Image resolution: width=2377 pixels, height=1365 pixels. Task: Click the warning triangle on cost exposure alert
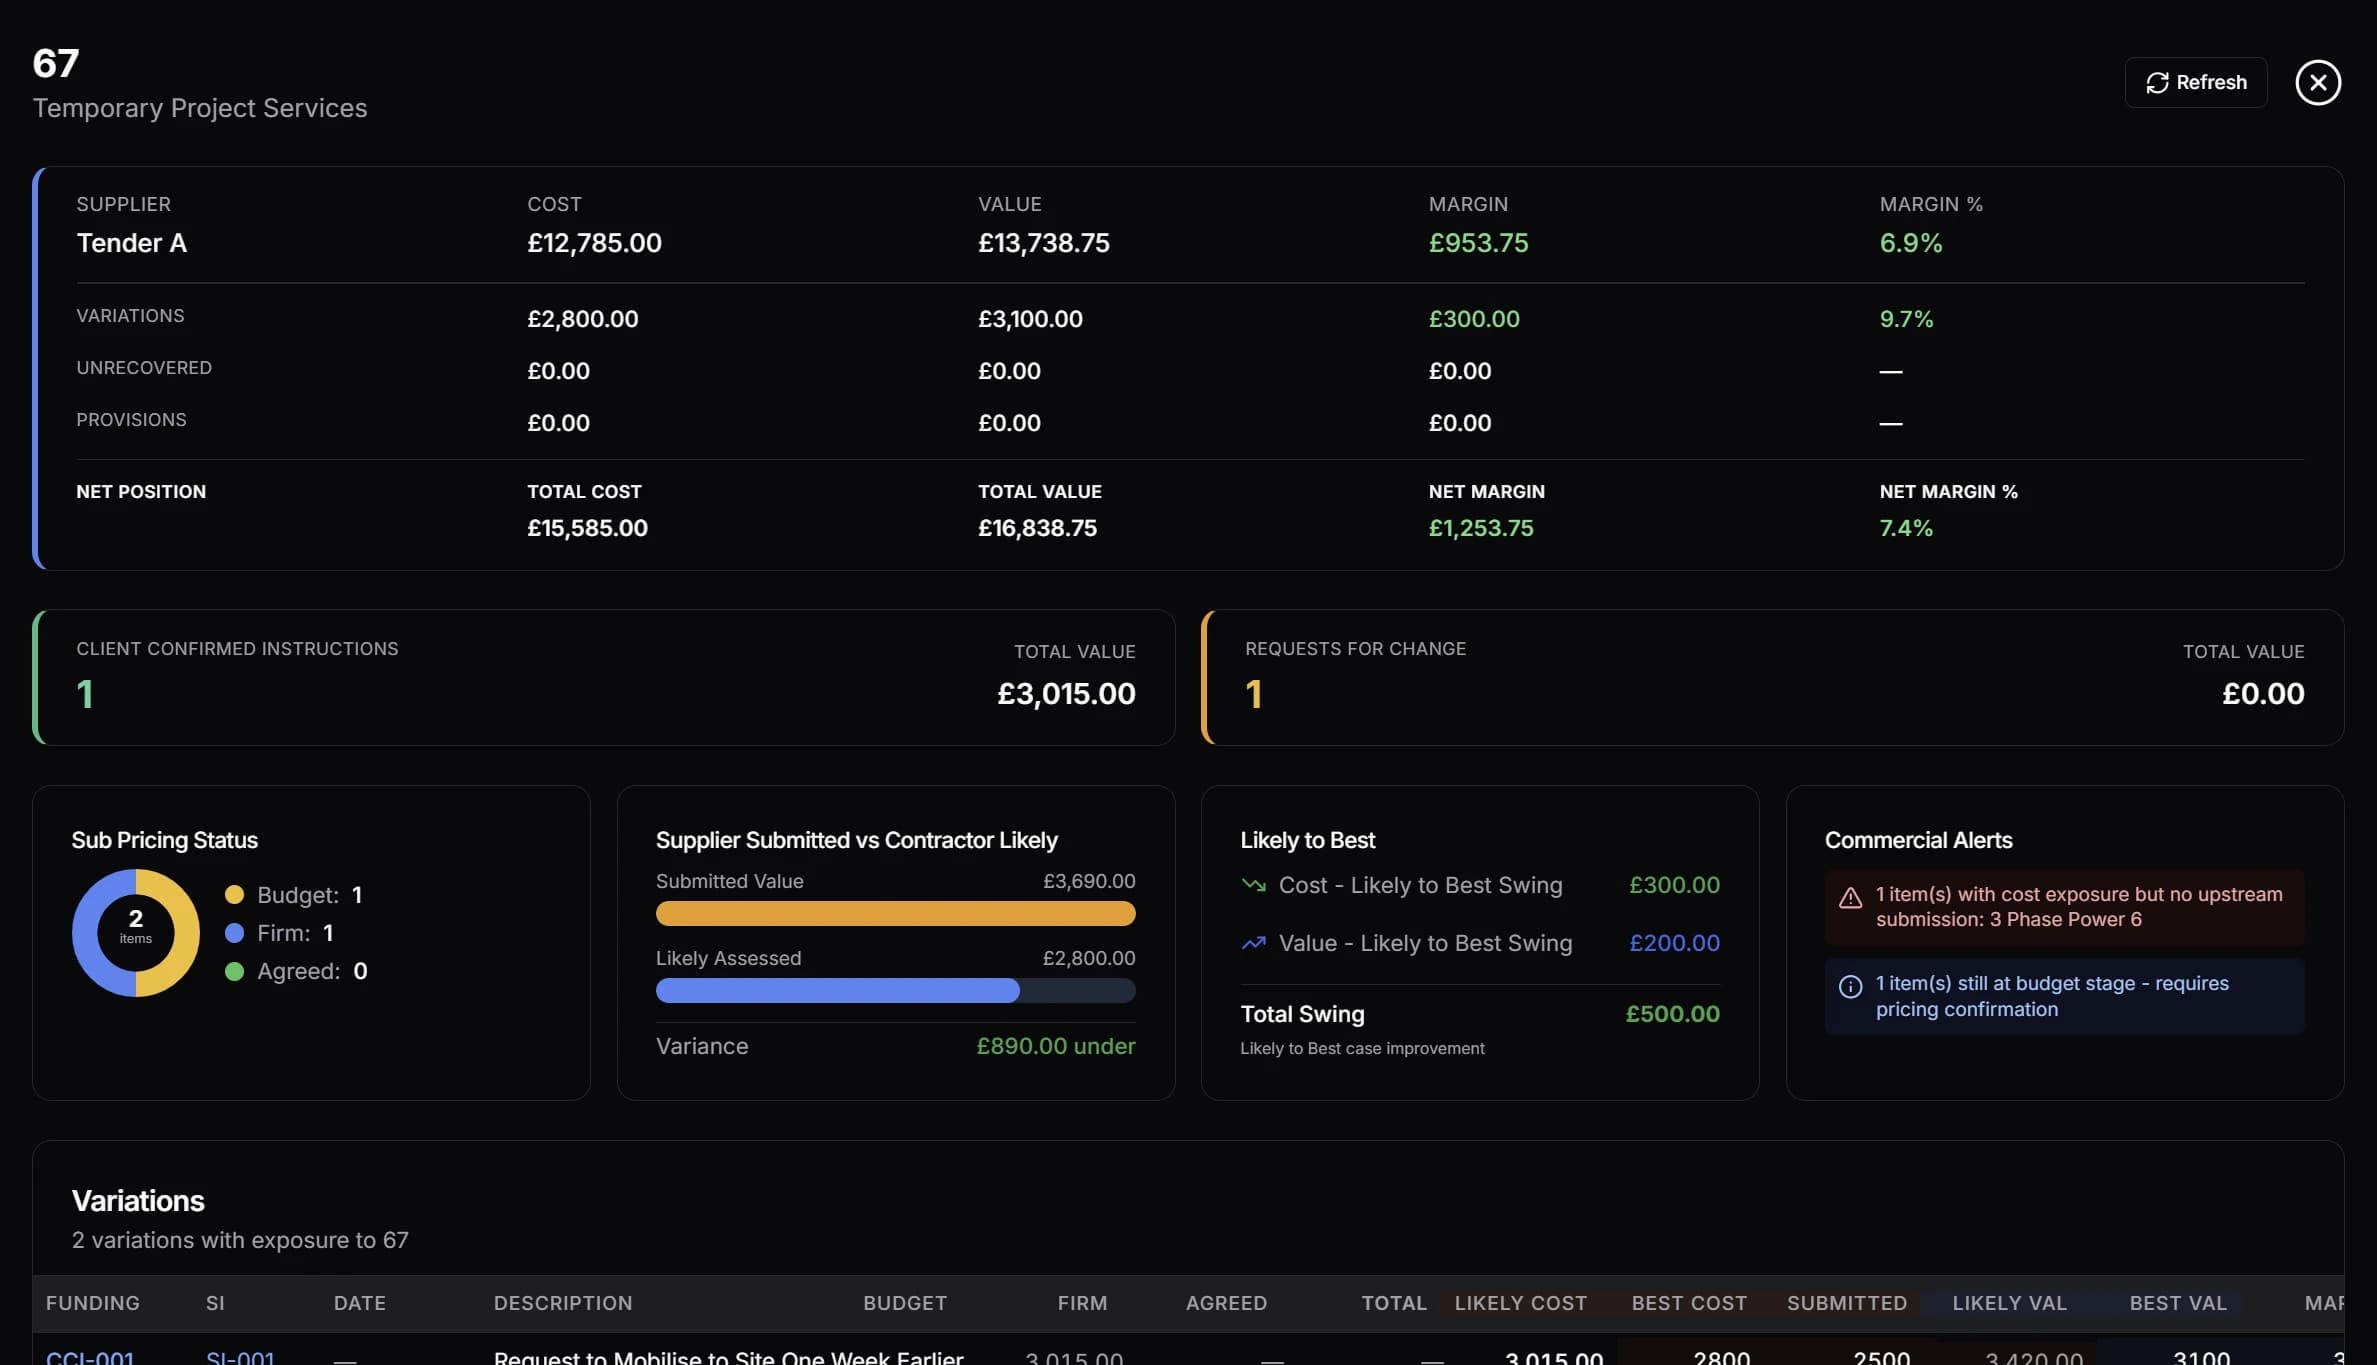click(x=1851, y=897)
